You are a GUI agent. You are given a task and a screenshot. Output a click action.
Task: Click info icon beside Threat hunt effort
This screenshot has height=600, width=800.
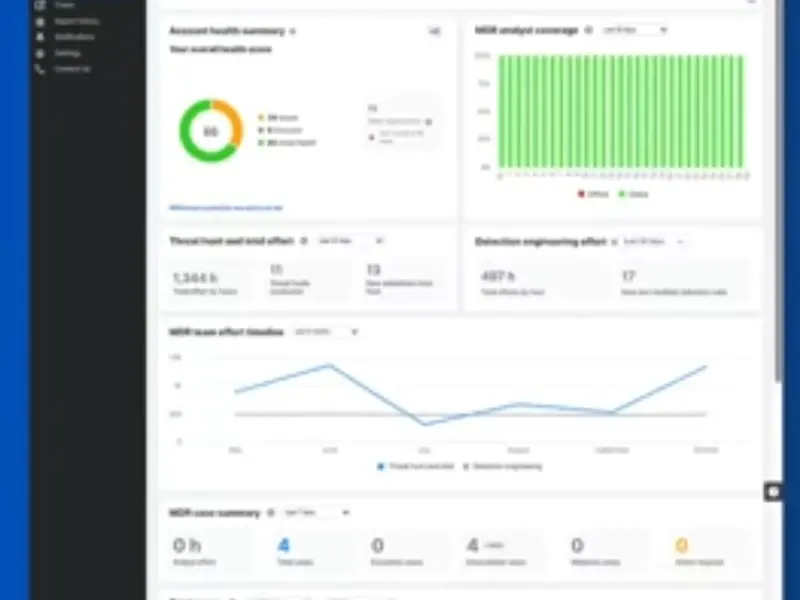point(303,241)
